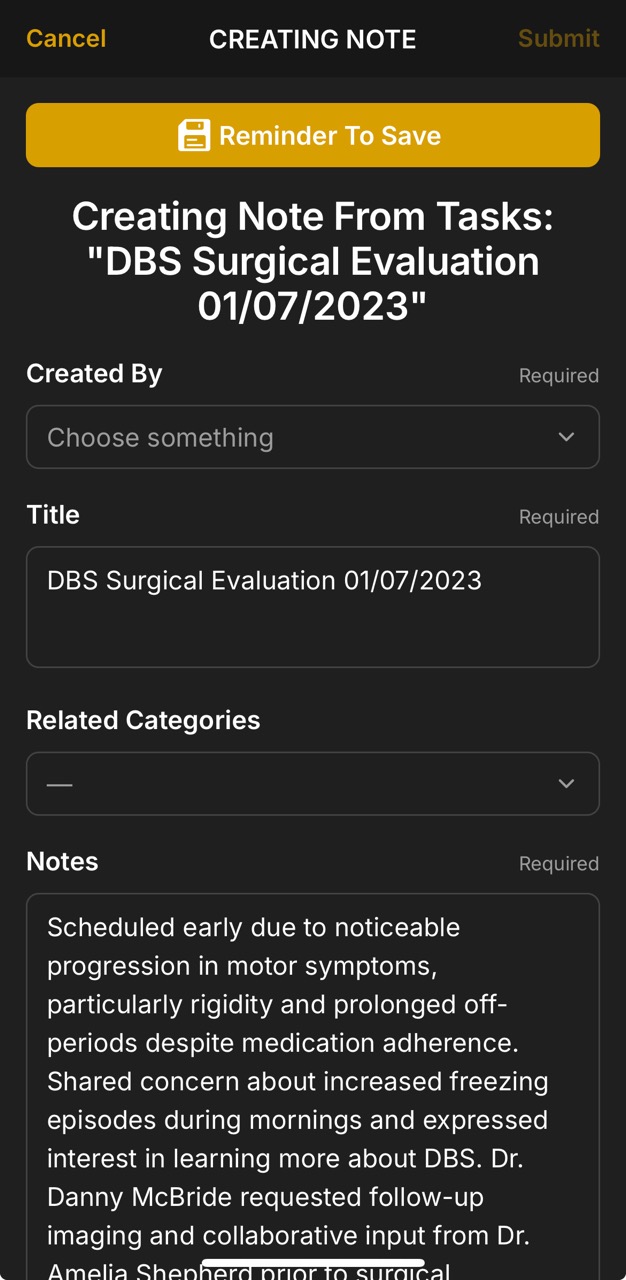Tap the Required label beside Title
626x1280 pixels.
[558, 516]
